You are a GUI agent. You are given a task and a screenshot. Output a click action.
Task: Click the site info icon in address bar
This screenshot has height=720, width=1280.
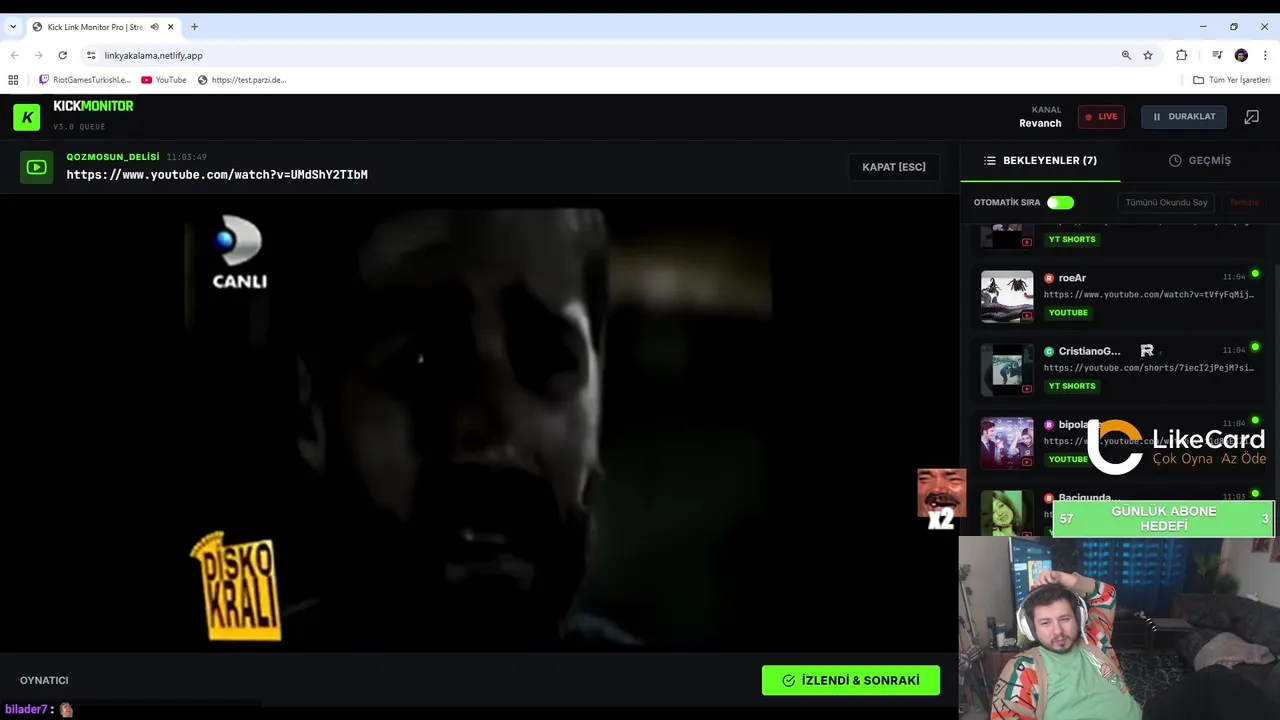pos(91,55)
